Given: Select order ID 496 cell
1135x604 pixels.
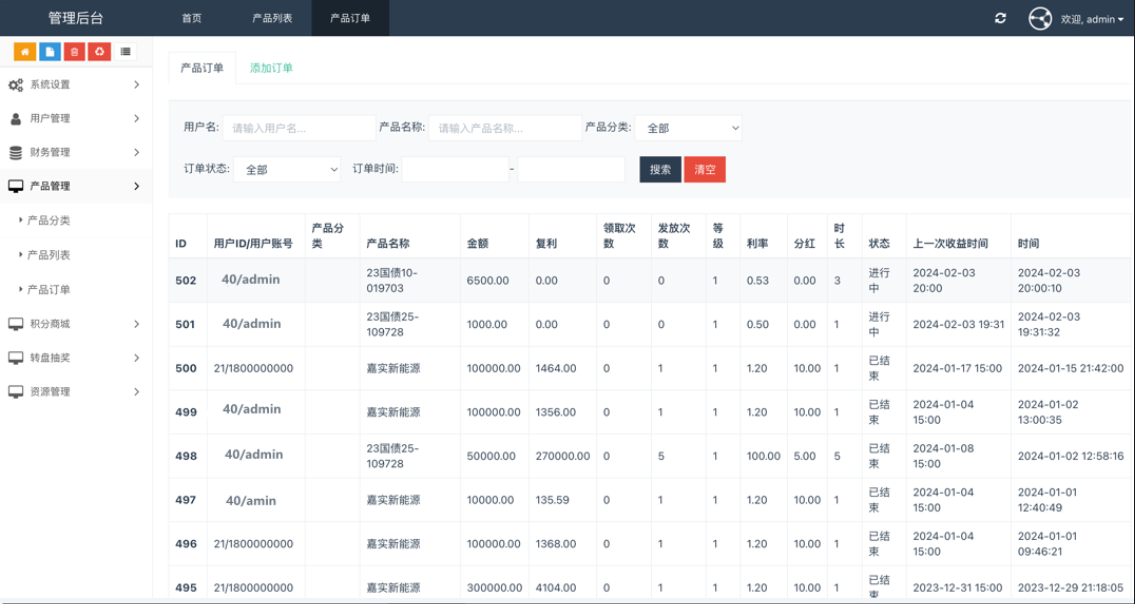Looking at the screenshot, I should (x=186, y=544).
